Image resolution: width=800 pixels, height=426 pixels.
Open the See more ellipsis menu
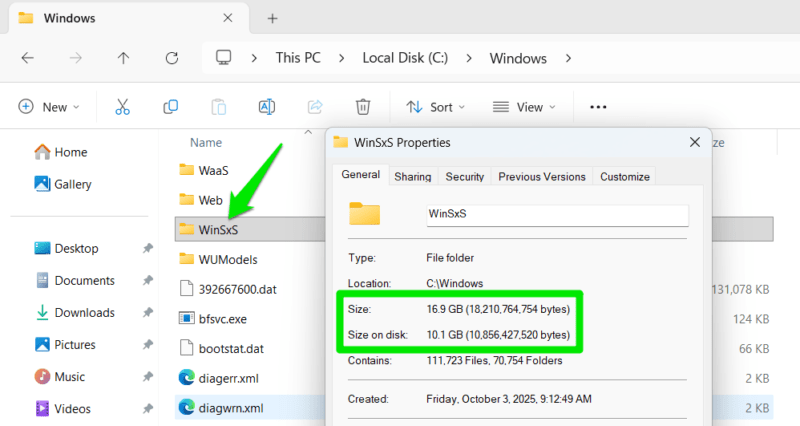click(598, 107)
